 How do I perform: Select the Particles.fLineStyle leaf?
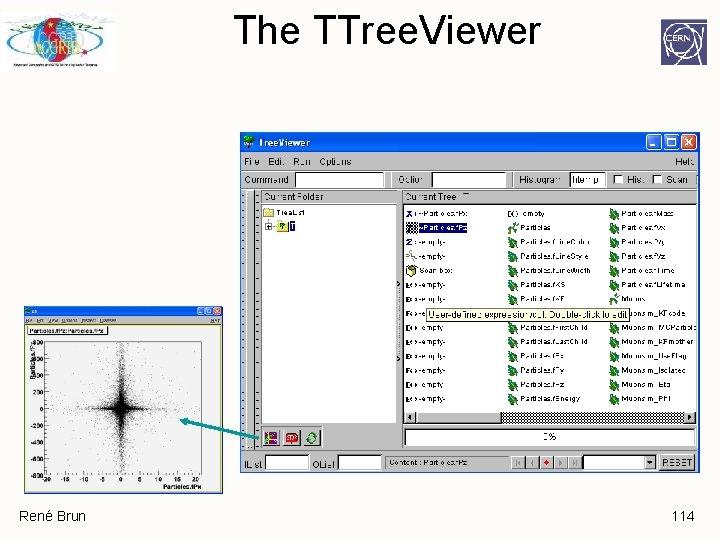pos(548,256)
